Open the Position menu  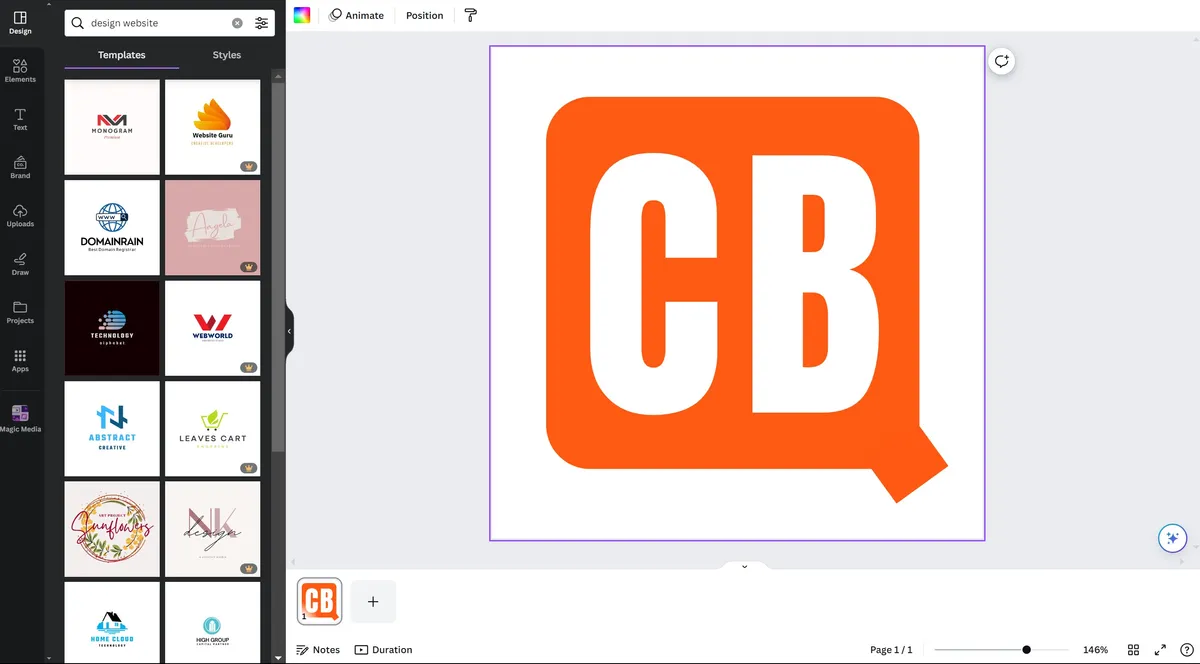click(424, 15)
